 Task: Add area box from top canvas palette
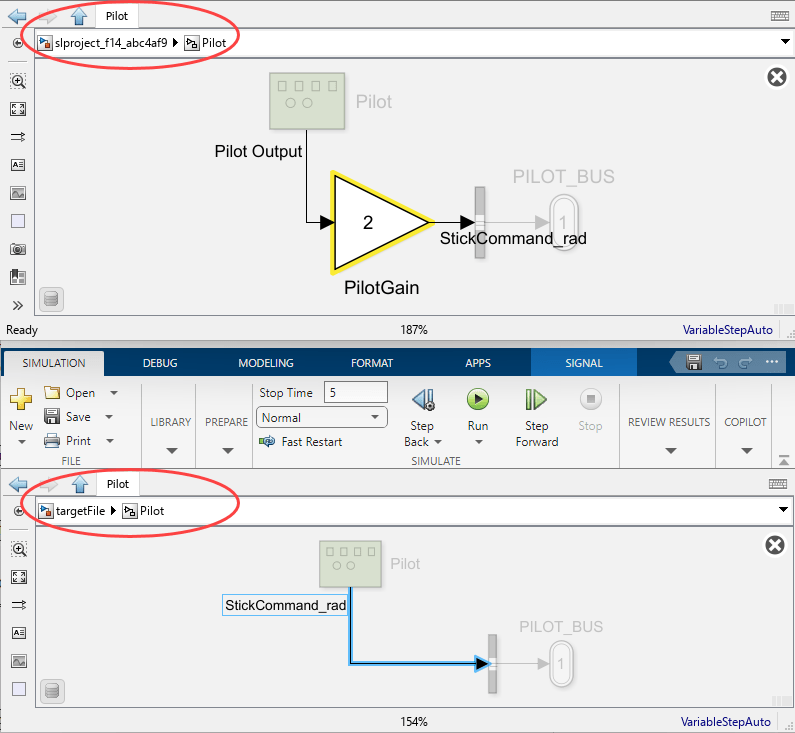click(x=18, y=221)
